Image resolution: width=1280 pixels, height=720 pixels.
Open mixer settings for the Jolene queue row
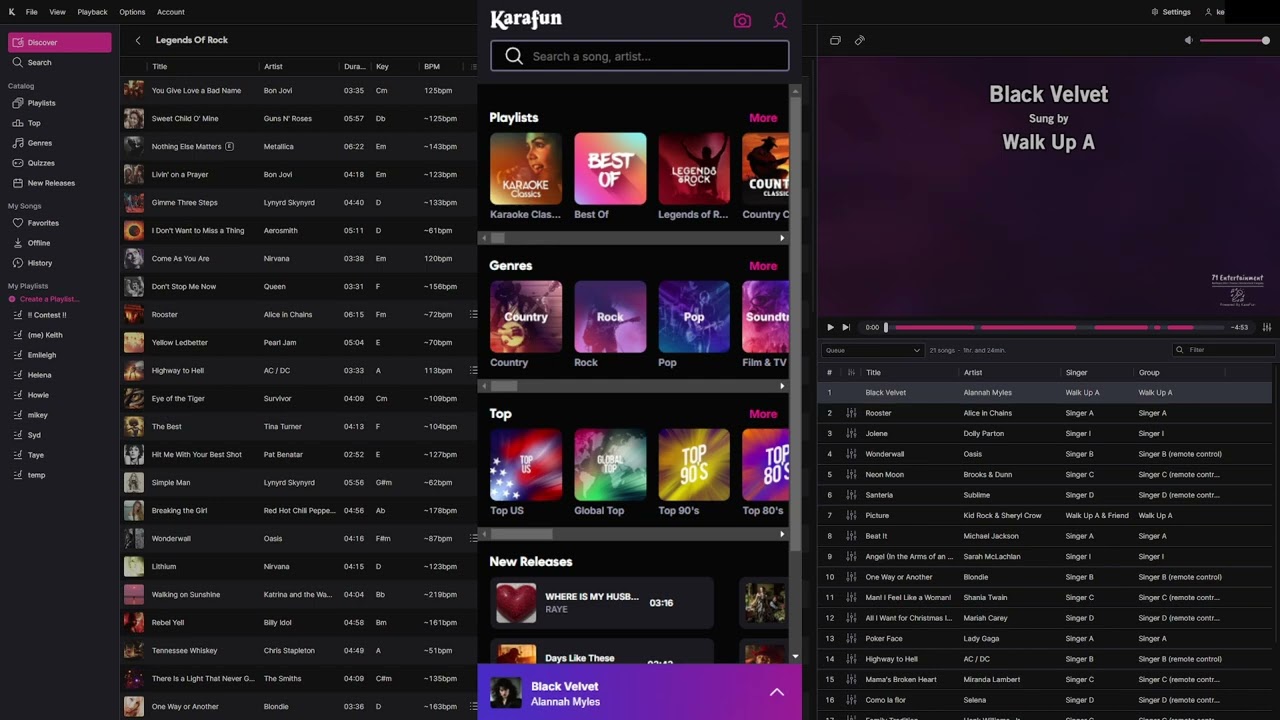click(852, 433)
